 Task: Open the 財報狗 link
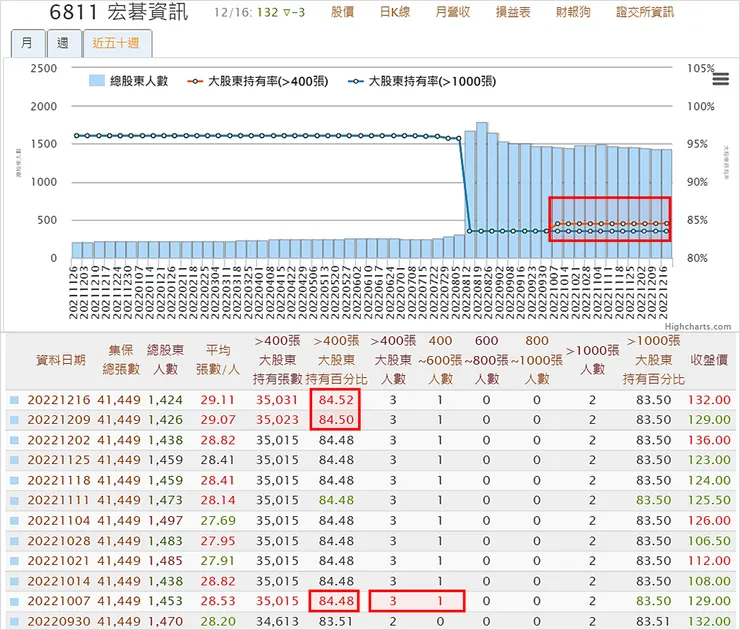tap(573, 12)
